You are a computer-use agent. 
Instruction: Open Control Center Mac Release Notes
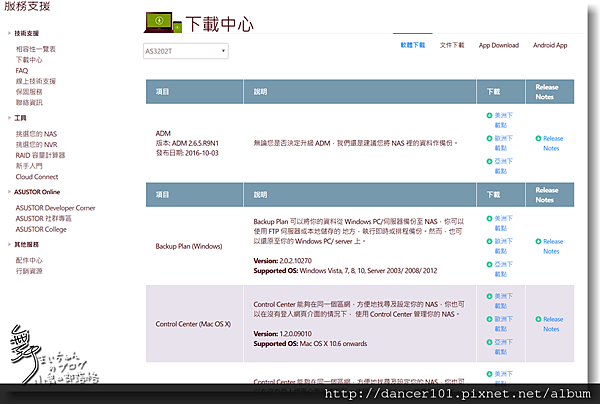pos(549,324)
